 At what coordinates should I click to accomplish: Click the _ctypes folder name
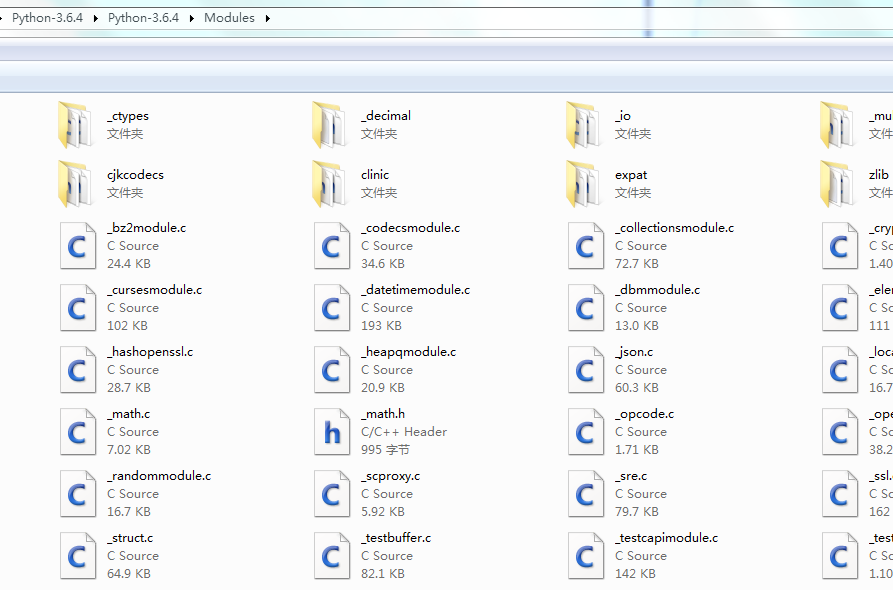pos(128,116)
